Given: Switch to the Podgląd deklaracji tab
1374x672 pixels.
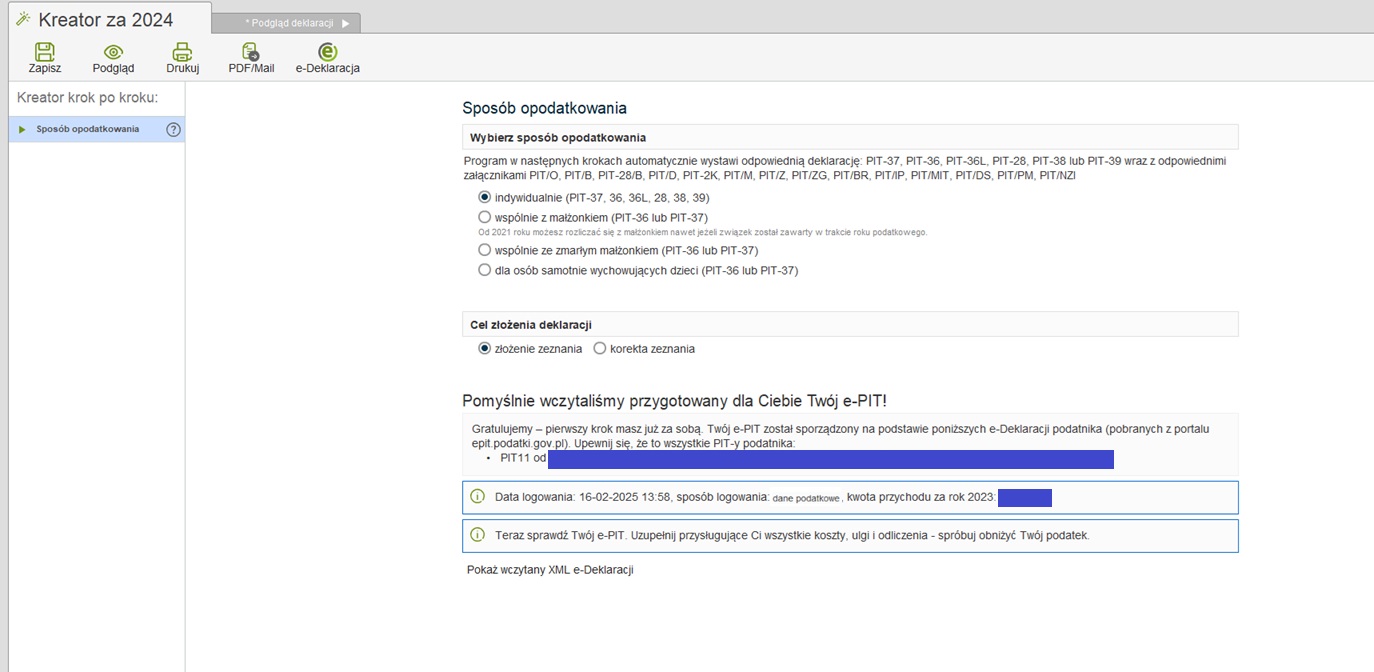Looking at the screenshot, I should 289,23.
